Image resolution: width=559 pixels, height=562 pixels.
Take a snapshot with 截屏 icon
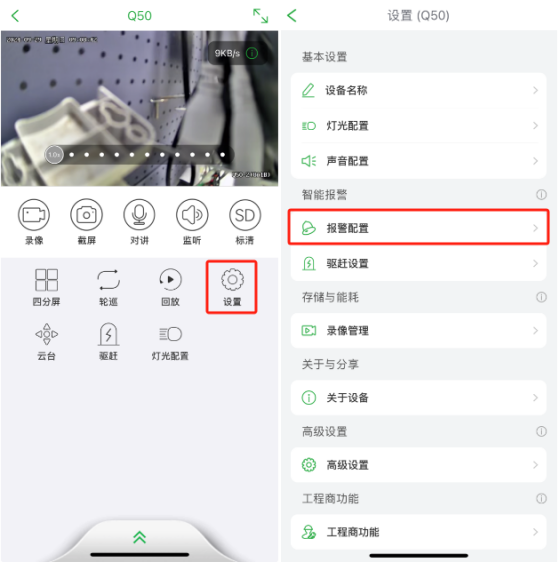(86, 215)
